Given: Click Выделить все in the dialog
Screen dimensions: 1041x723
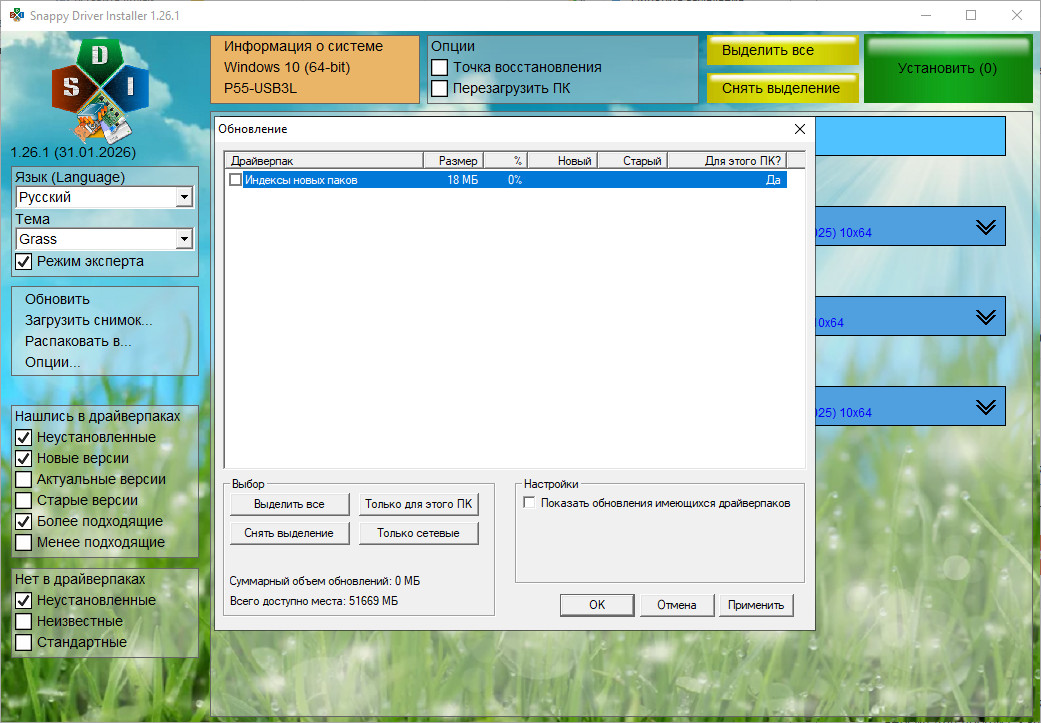Looking at the screenshot, I should click(x=289, y=505).
